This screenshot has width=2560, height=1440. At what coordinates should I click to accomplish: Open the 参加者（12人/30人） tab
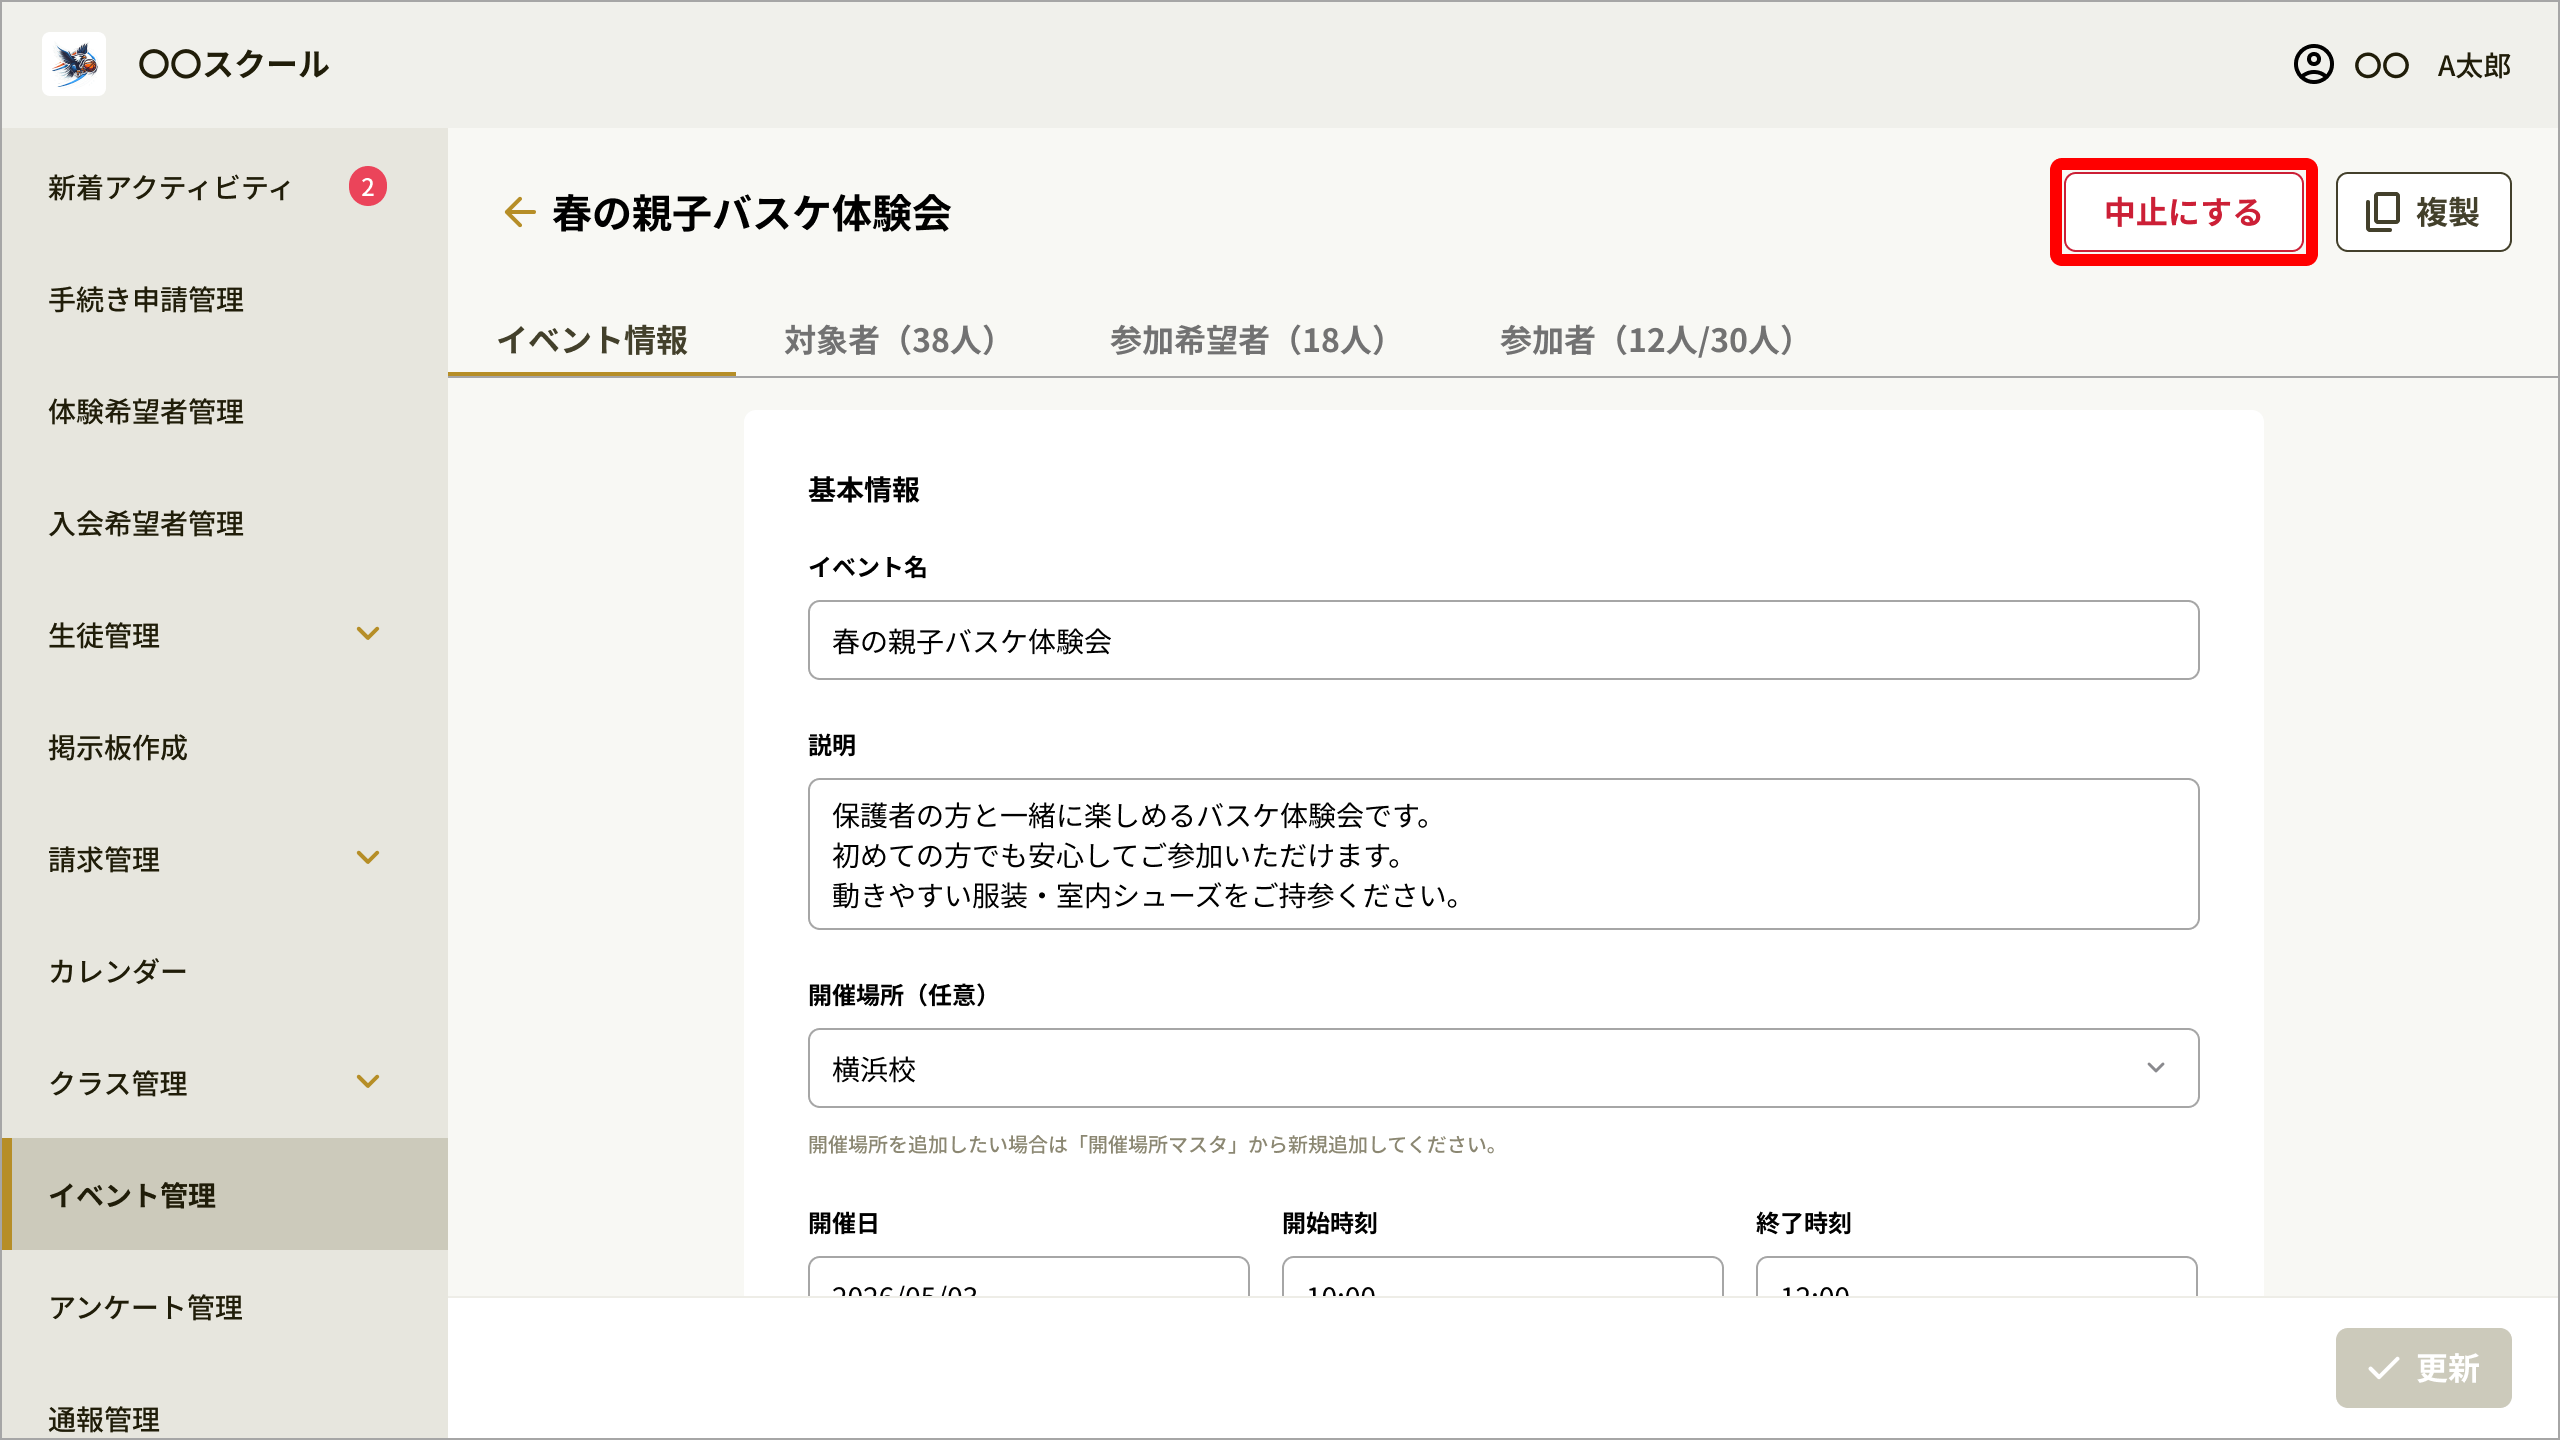point(1646,340)
